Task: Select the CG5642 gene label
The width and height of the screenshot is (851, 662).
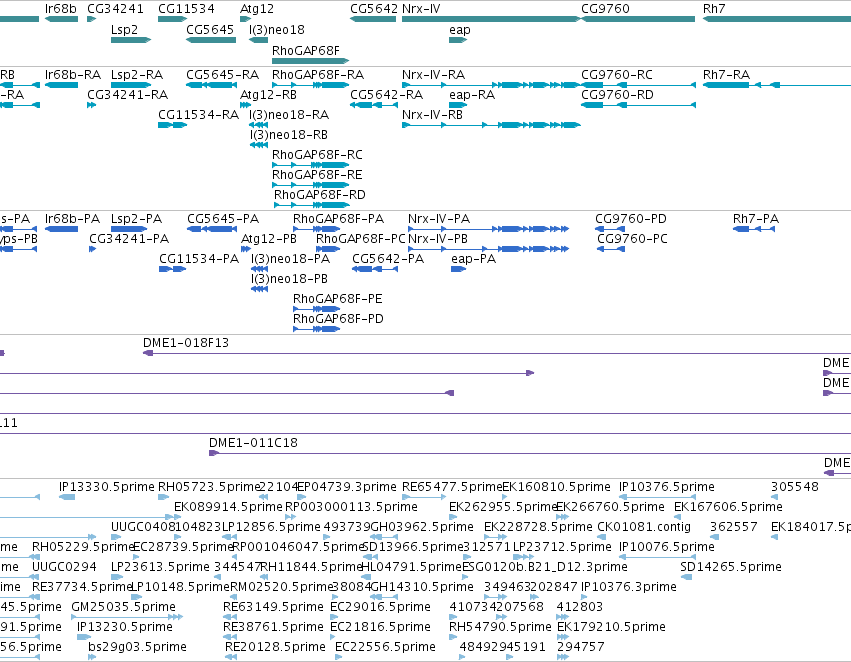Action: pyautogui.click(x=374, y=9)
